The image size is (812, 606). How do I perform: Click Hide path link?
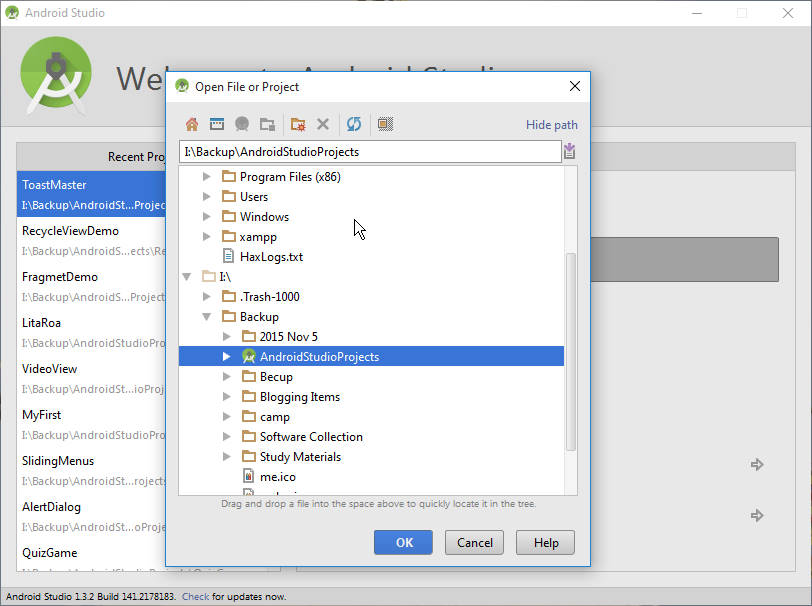pyautogui.click(x=552, y=125)
